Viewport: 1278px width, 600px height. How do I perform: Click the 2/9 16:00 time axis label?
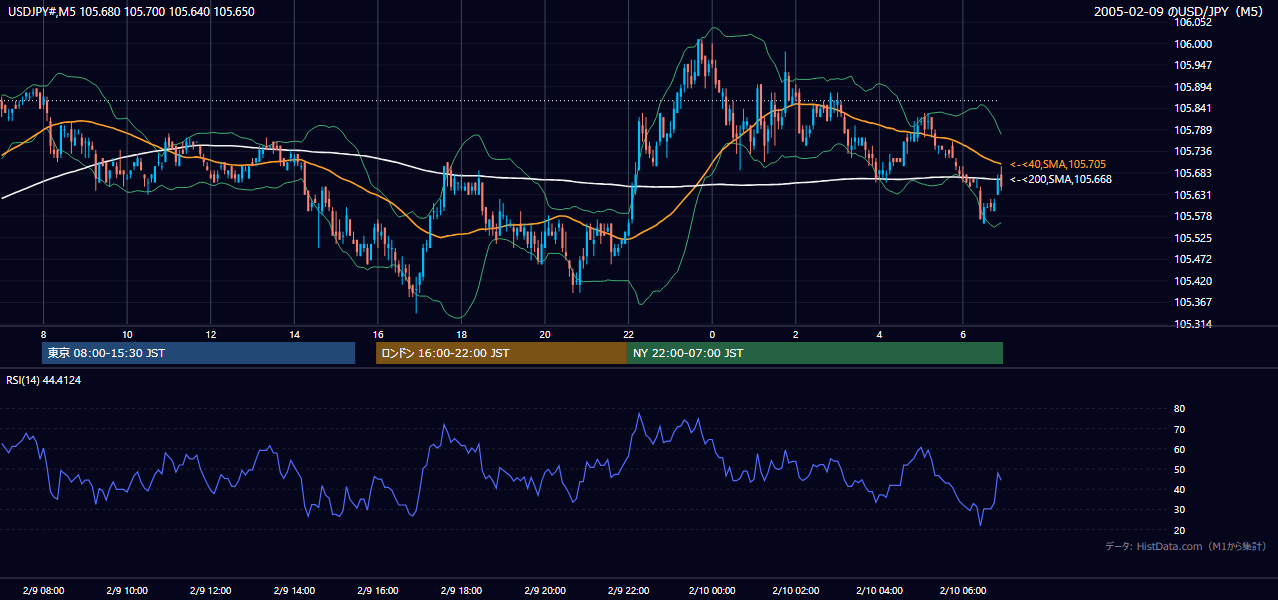[378, 591]
